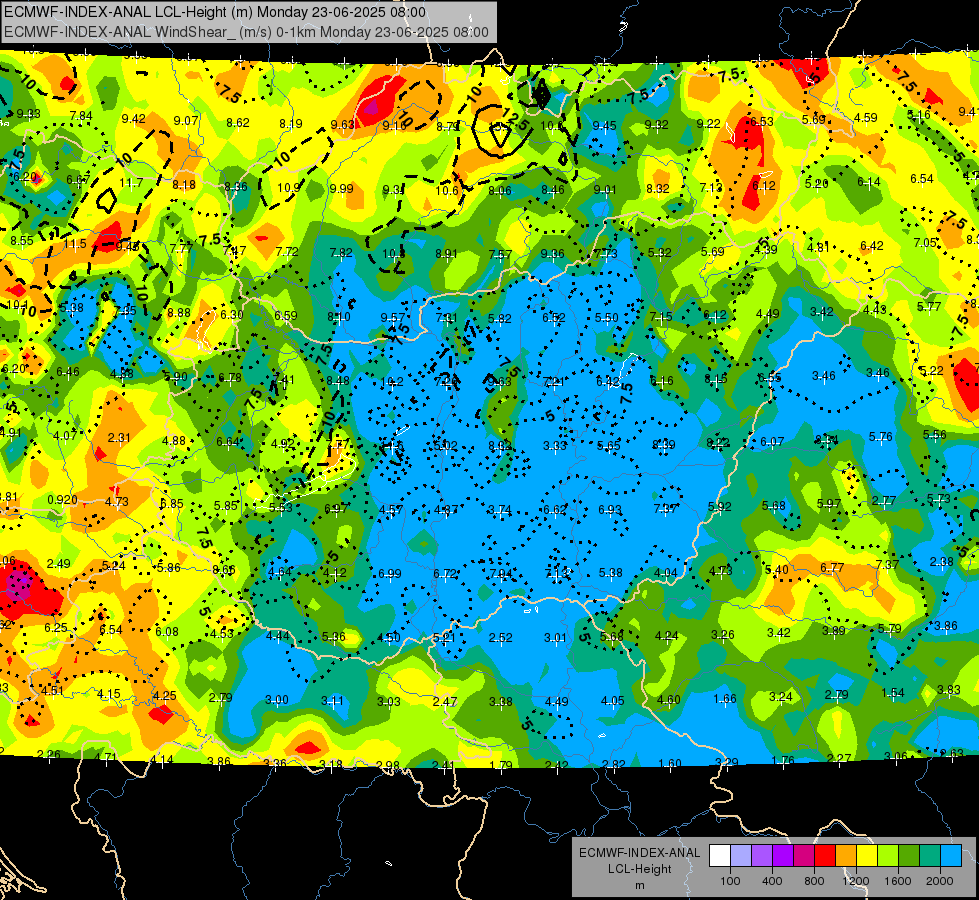This screenshot has width=979, height=900.
Task: Click the LCL-Height title line at top
Action: [215, 12]
